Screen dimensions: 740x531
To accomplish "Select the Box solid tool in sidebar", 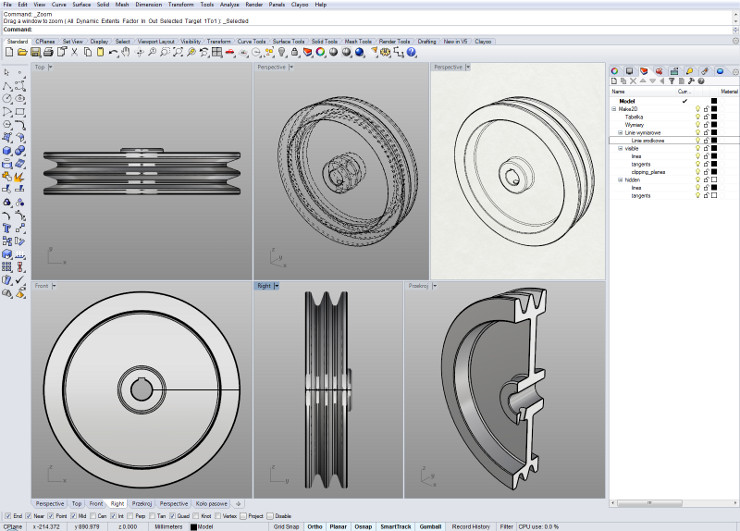I will pos(7,151).
